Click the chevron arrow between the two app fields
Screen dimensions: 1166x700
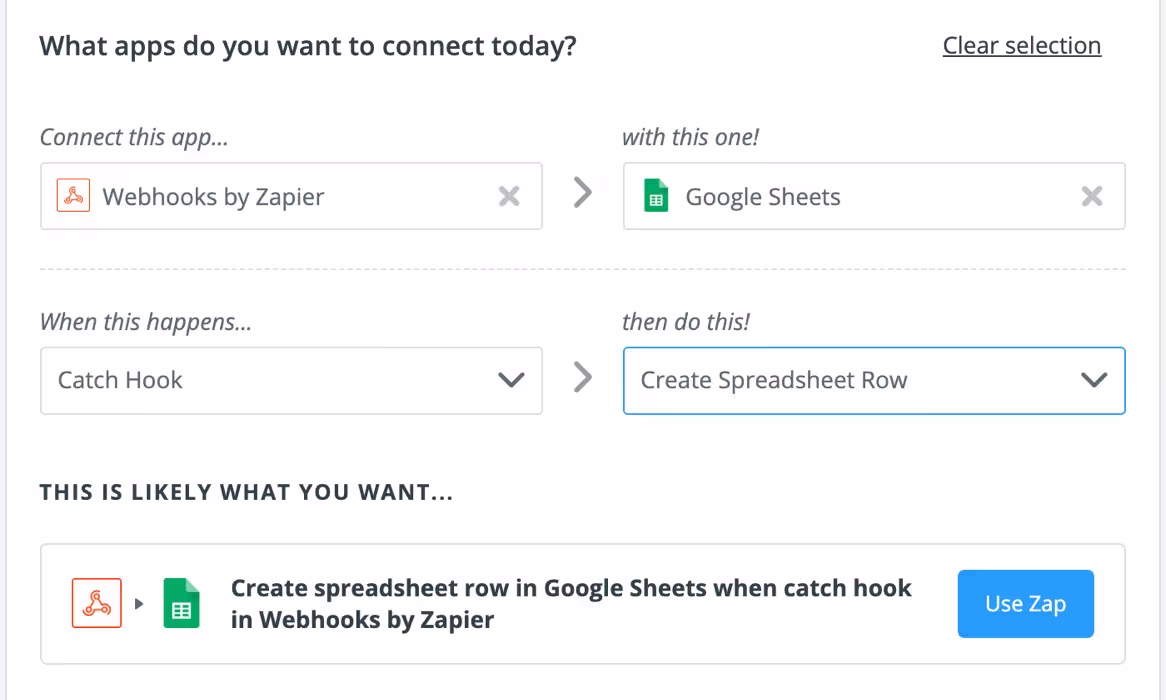click(x=583, y=193)
